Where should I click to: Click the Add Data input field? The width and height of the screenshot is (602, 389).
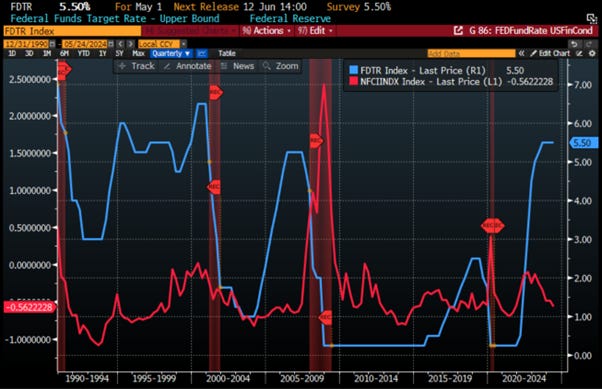click(471, 53)
